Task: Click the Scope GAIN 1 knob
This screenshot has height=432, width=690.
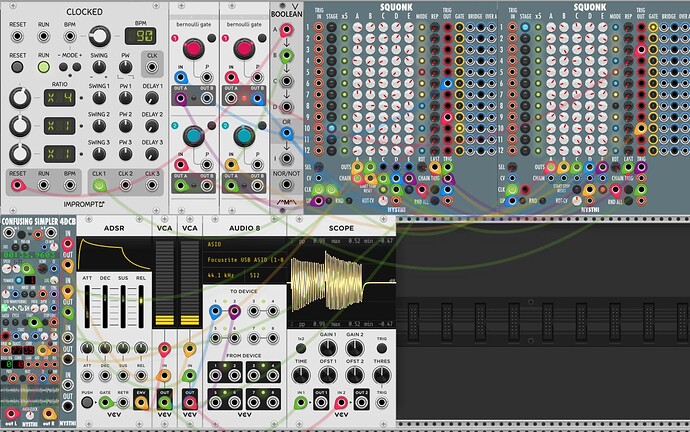Action: click(x=328, y=348)
